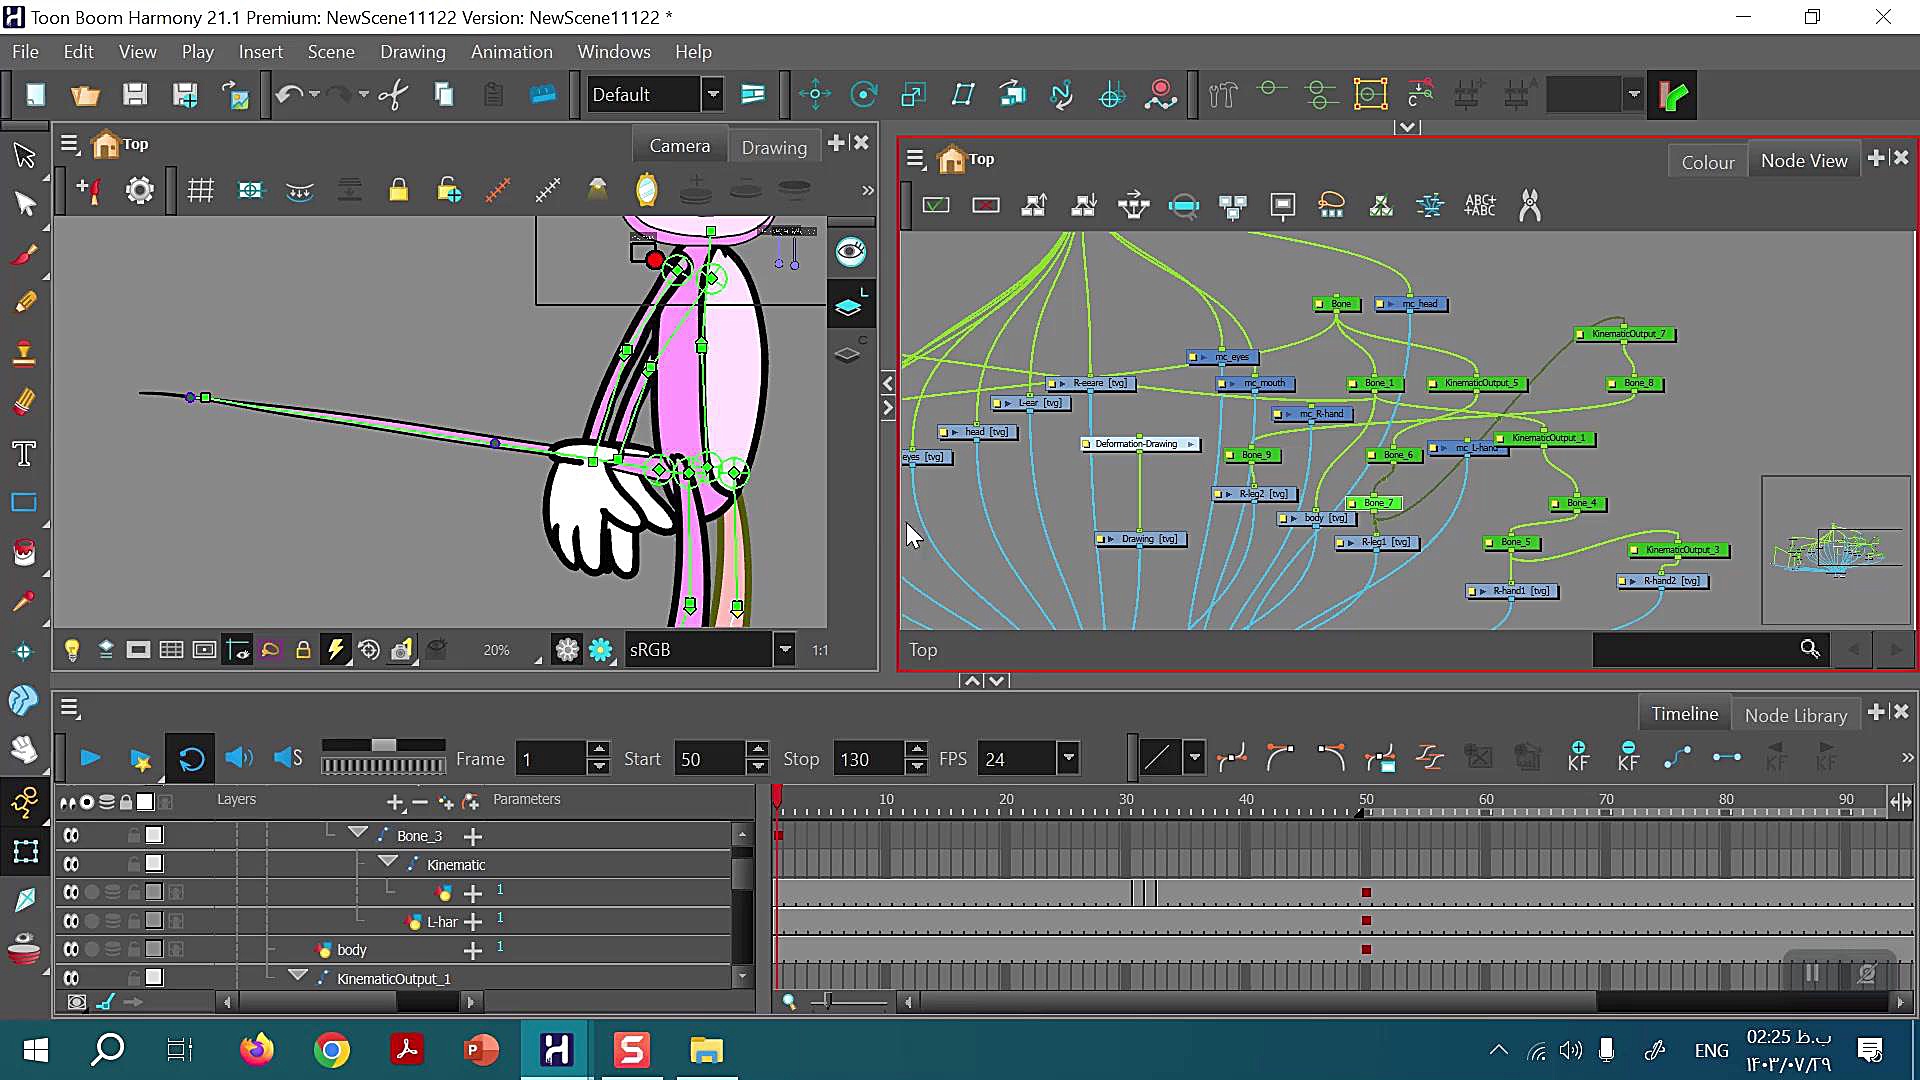Toggle enable for body layer
Screen dimensions: 1920x1080
[x=71, y=949]
